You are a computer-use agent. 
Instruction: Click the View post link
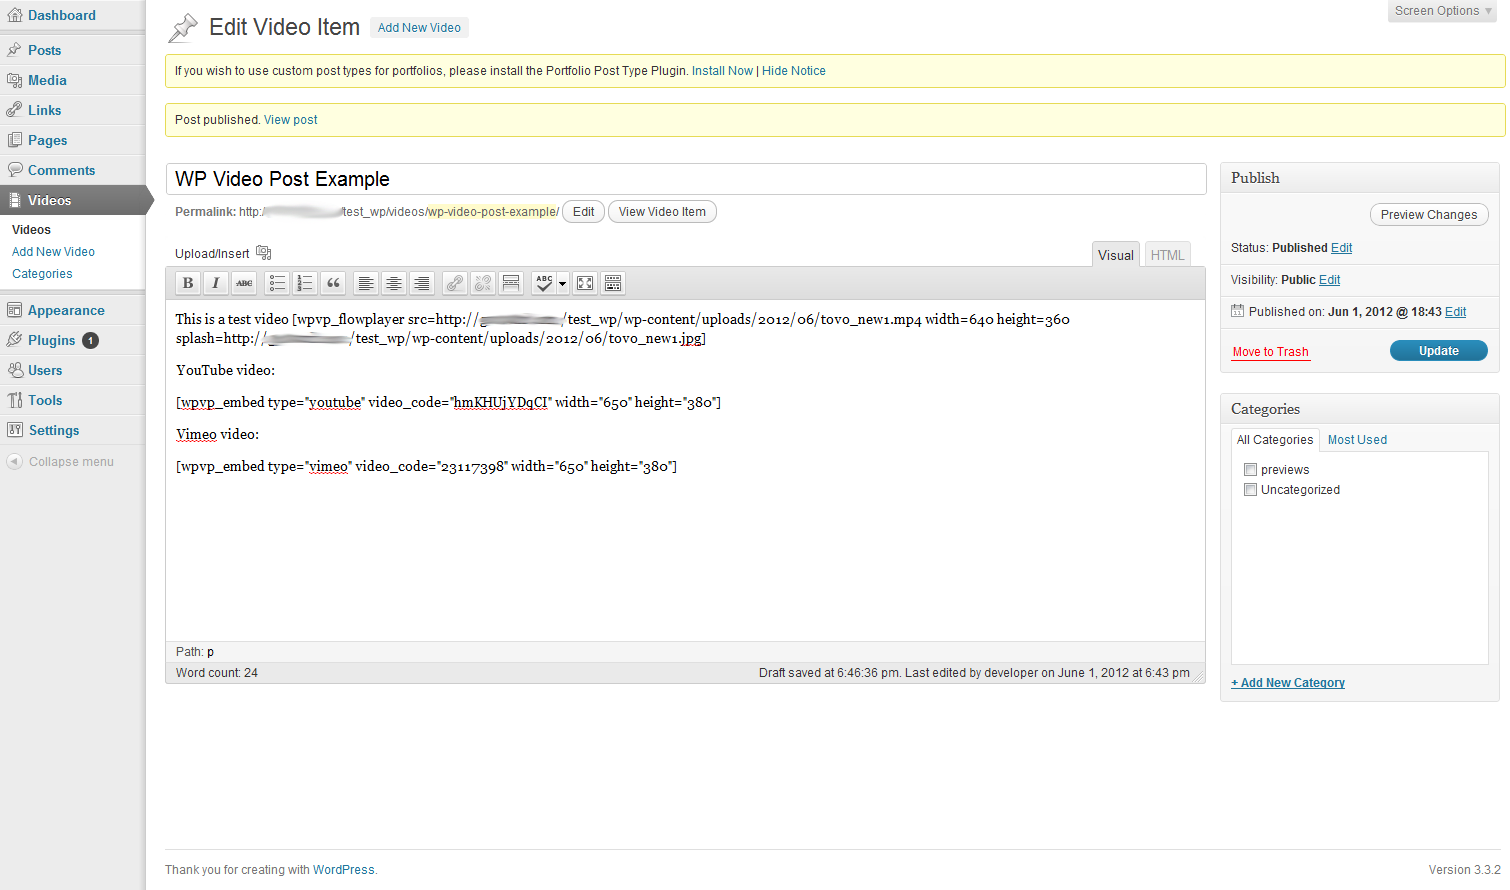(x=291, y=120)
